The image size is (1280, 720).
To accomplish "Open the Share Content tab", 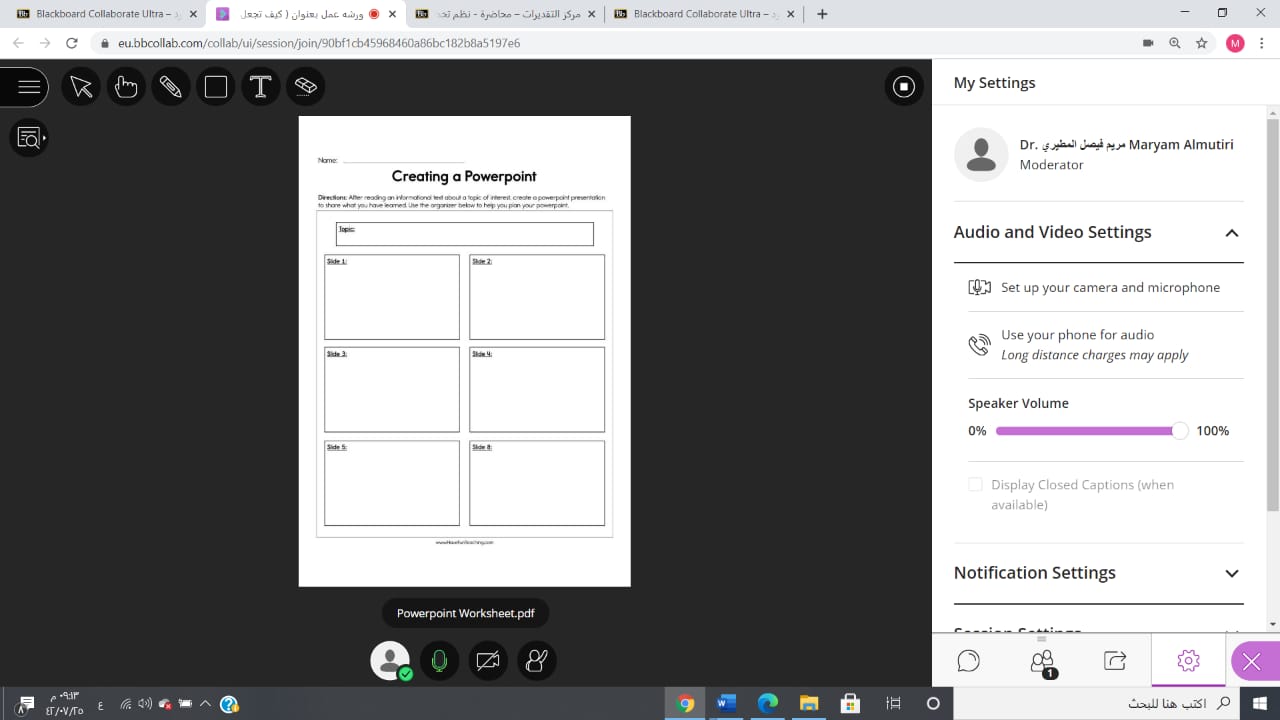I will (x=1115, y=661).
